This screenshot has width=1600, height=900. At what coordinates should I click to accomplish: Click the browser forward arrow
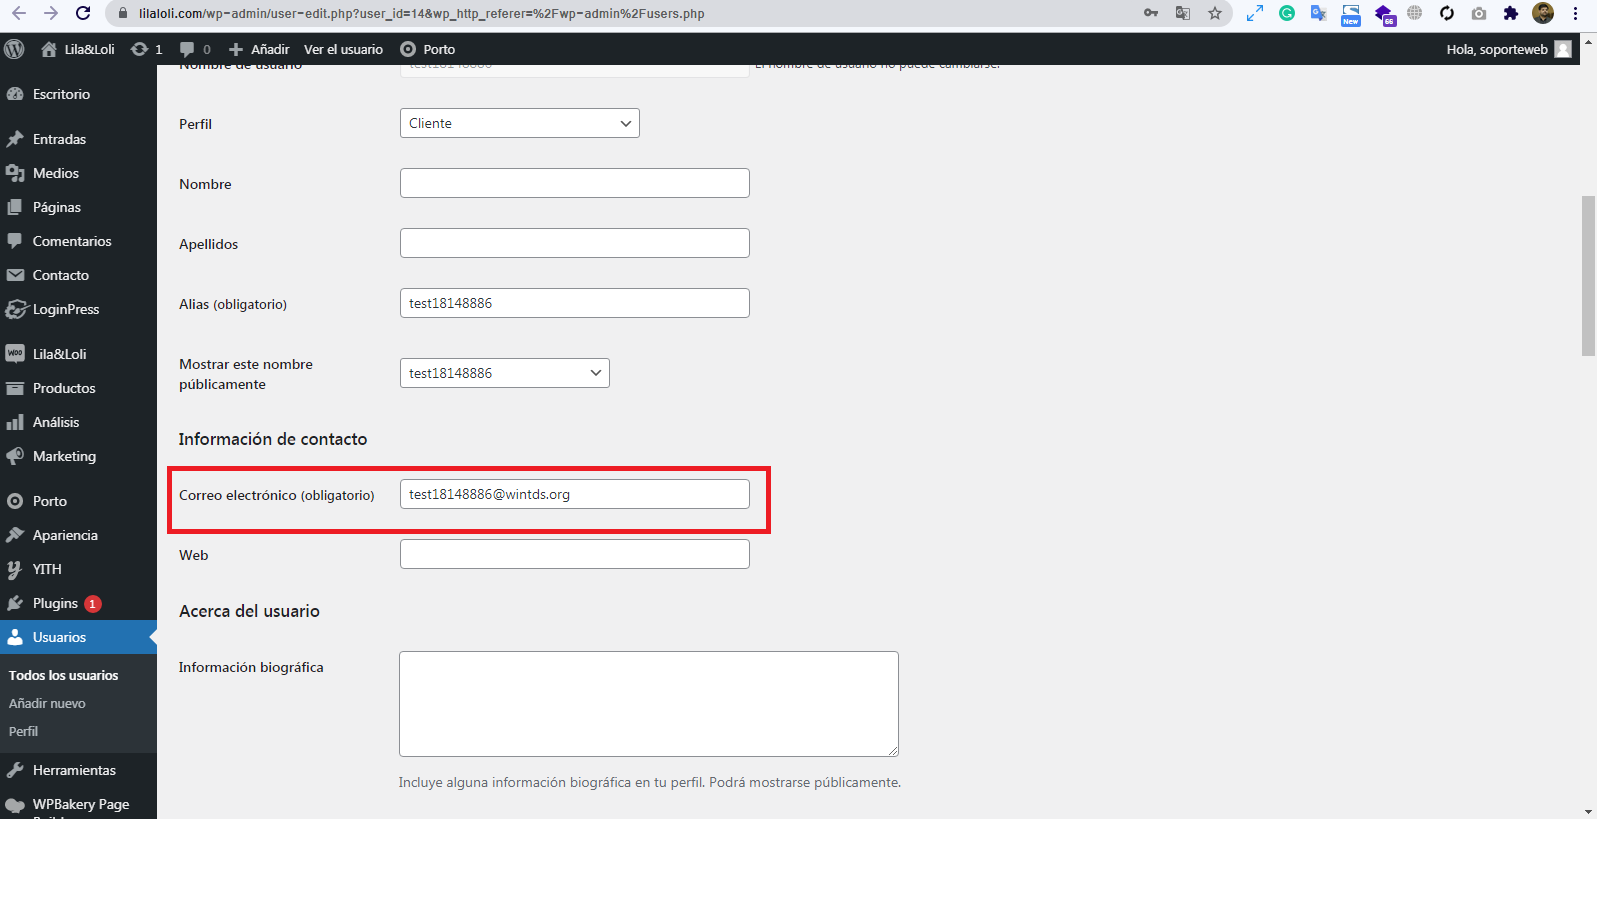(x=51, y=13)
